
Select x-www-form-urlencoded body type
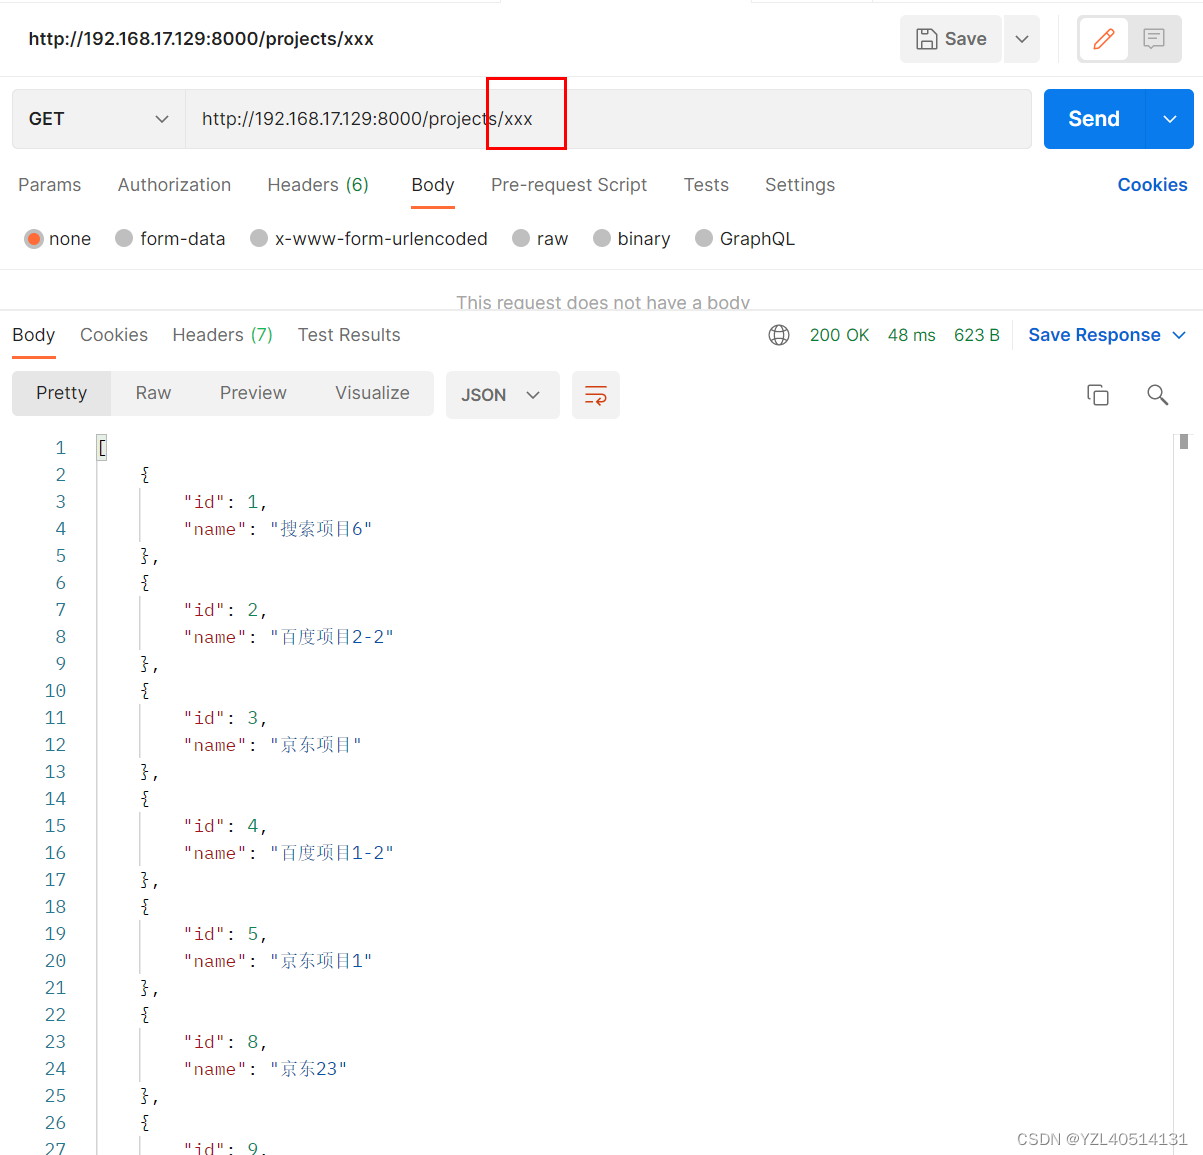pyautogui.click(x=259, y=238)
